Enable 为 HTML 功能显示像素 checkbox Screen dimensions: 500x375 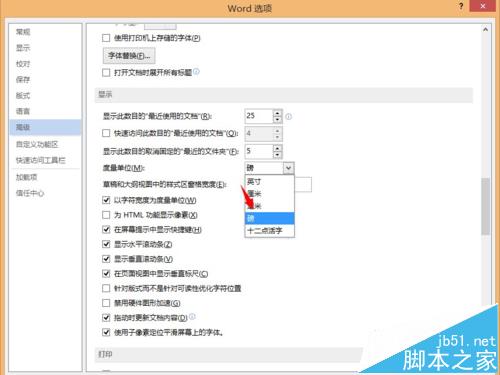(106, 215)
